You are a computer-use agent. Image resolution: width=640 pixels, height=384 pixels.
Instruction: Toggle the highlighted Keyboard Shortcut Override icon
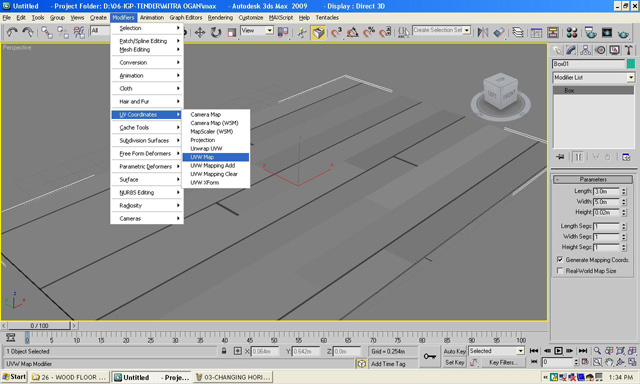click(x=318, y=32)
